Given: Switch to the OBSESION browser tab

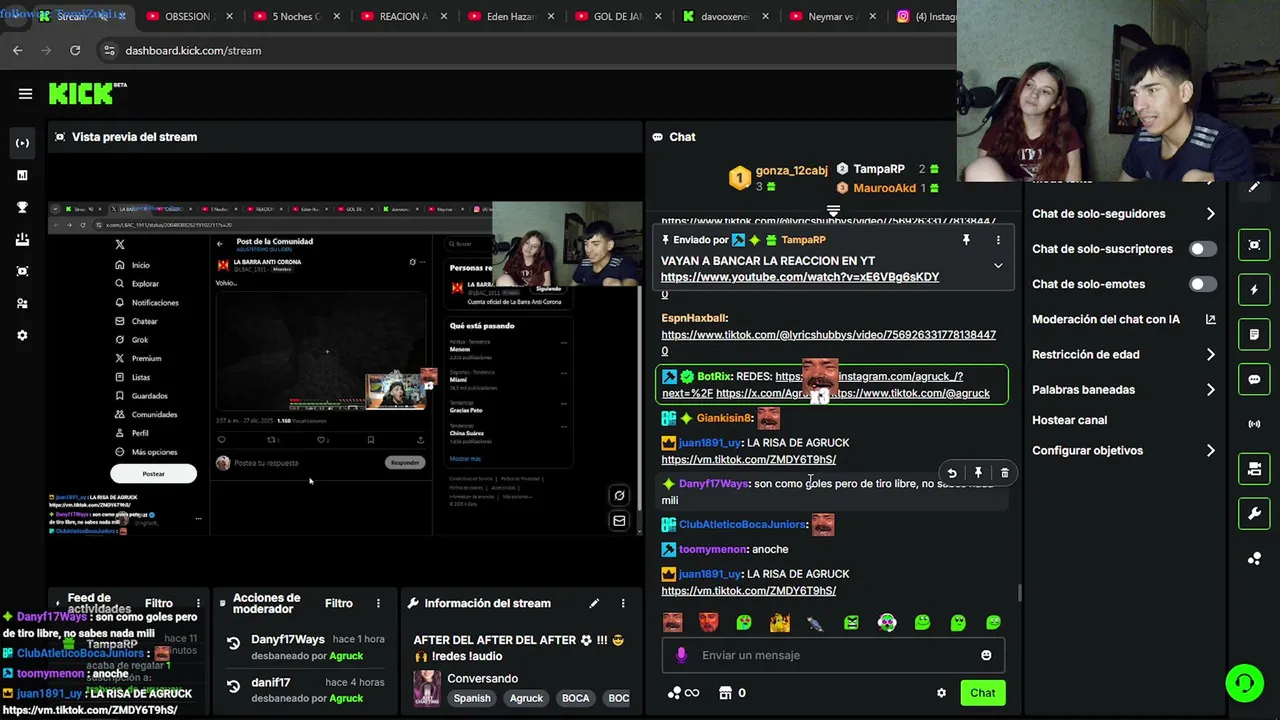Looking at the screenshot, I should coord(188,16).
